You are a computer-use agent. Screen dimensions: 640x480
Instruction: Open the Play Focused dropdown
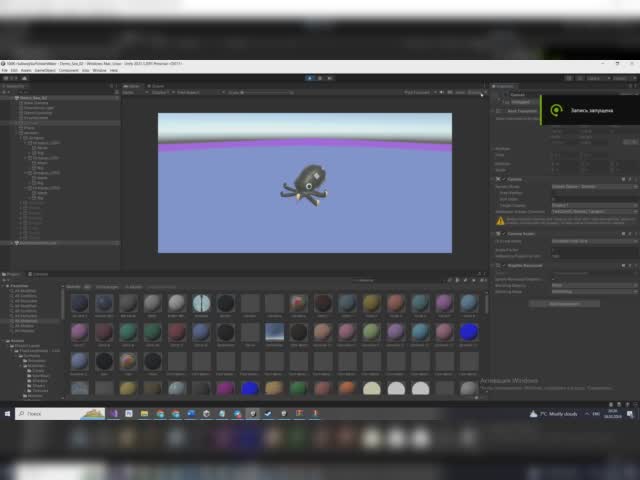click(420, 93)
